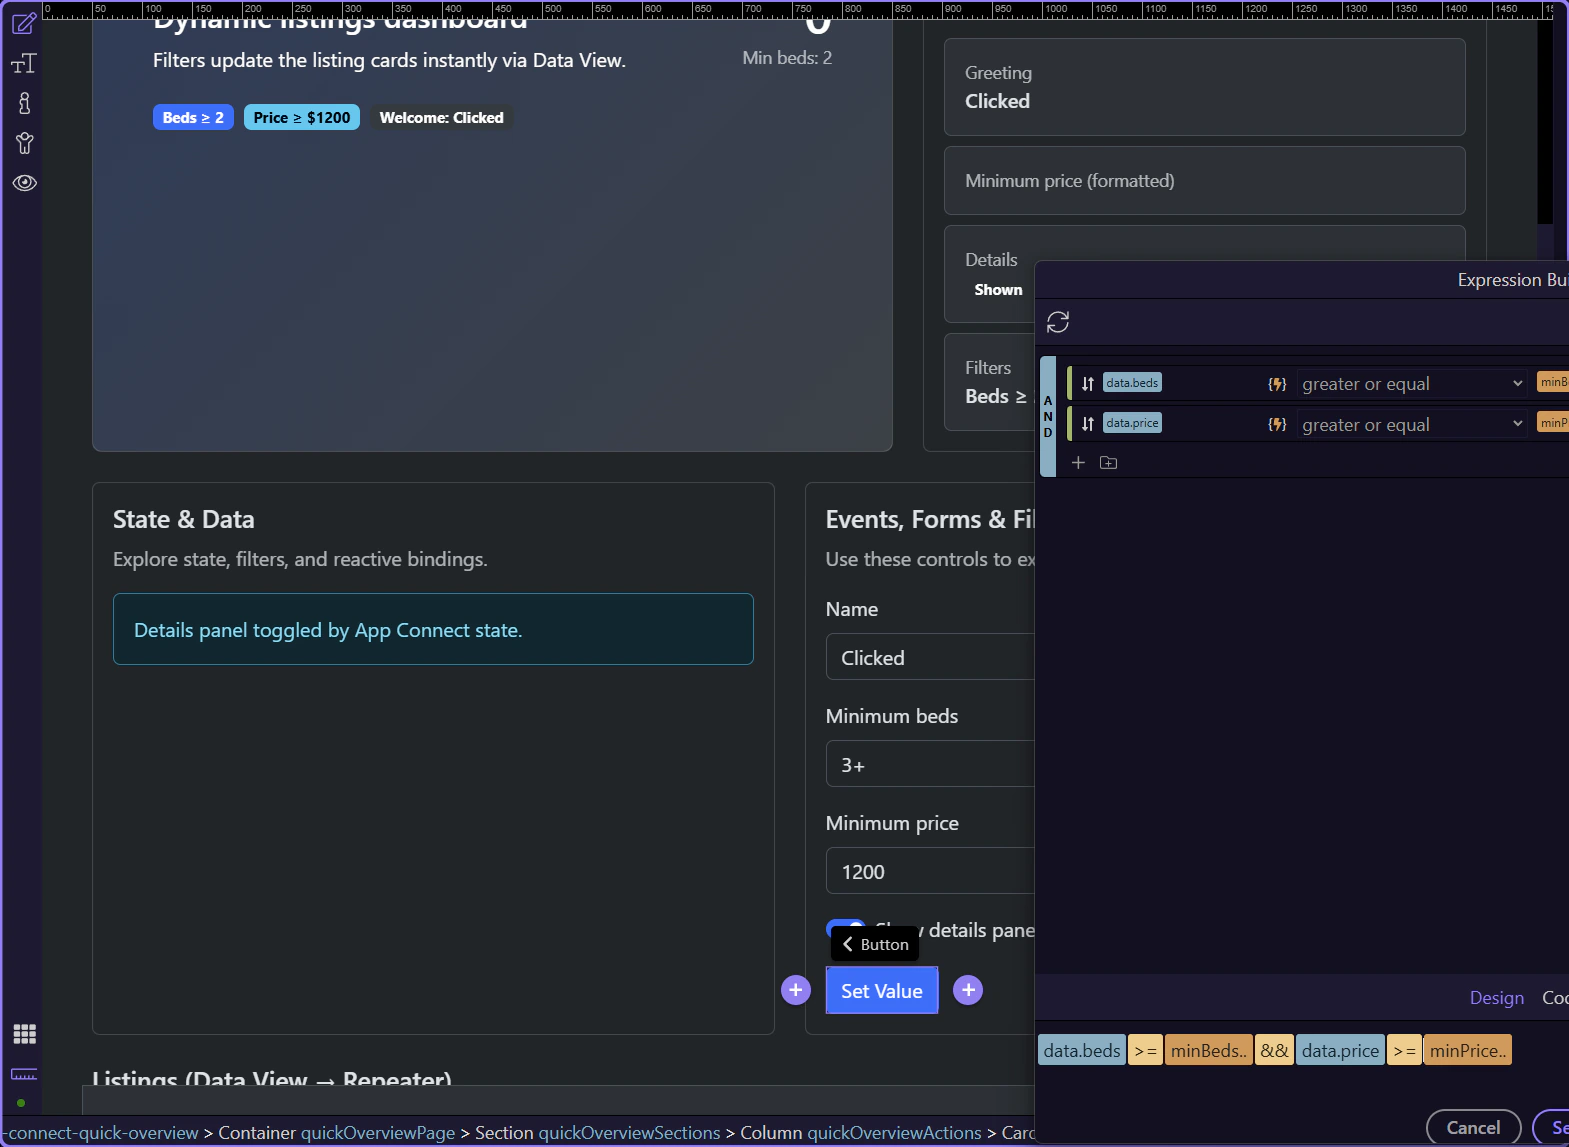
Task: Click the Cancel button
Action: pos(1473,1128)
